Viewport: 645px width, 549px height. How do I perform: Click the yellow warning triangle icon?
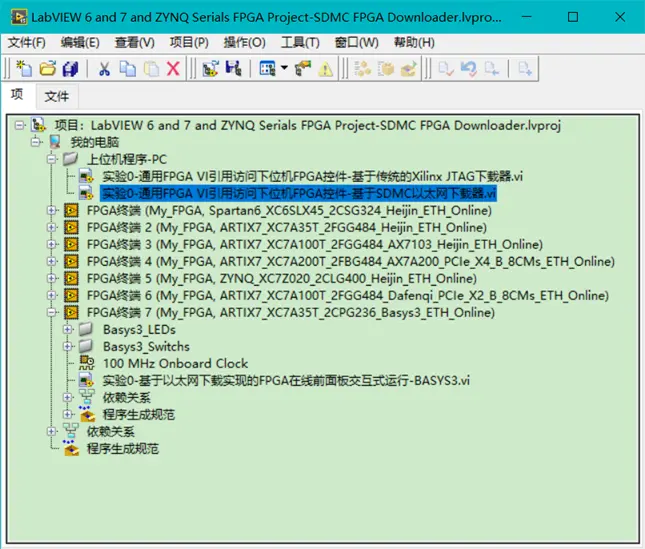(325, 69)
